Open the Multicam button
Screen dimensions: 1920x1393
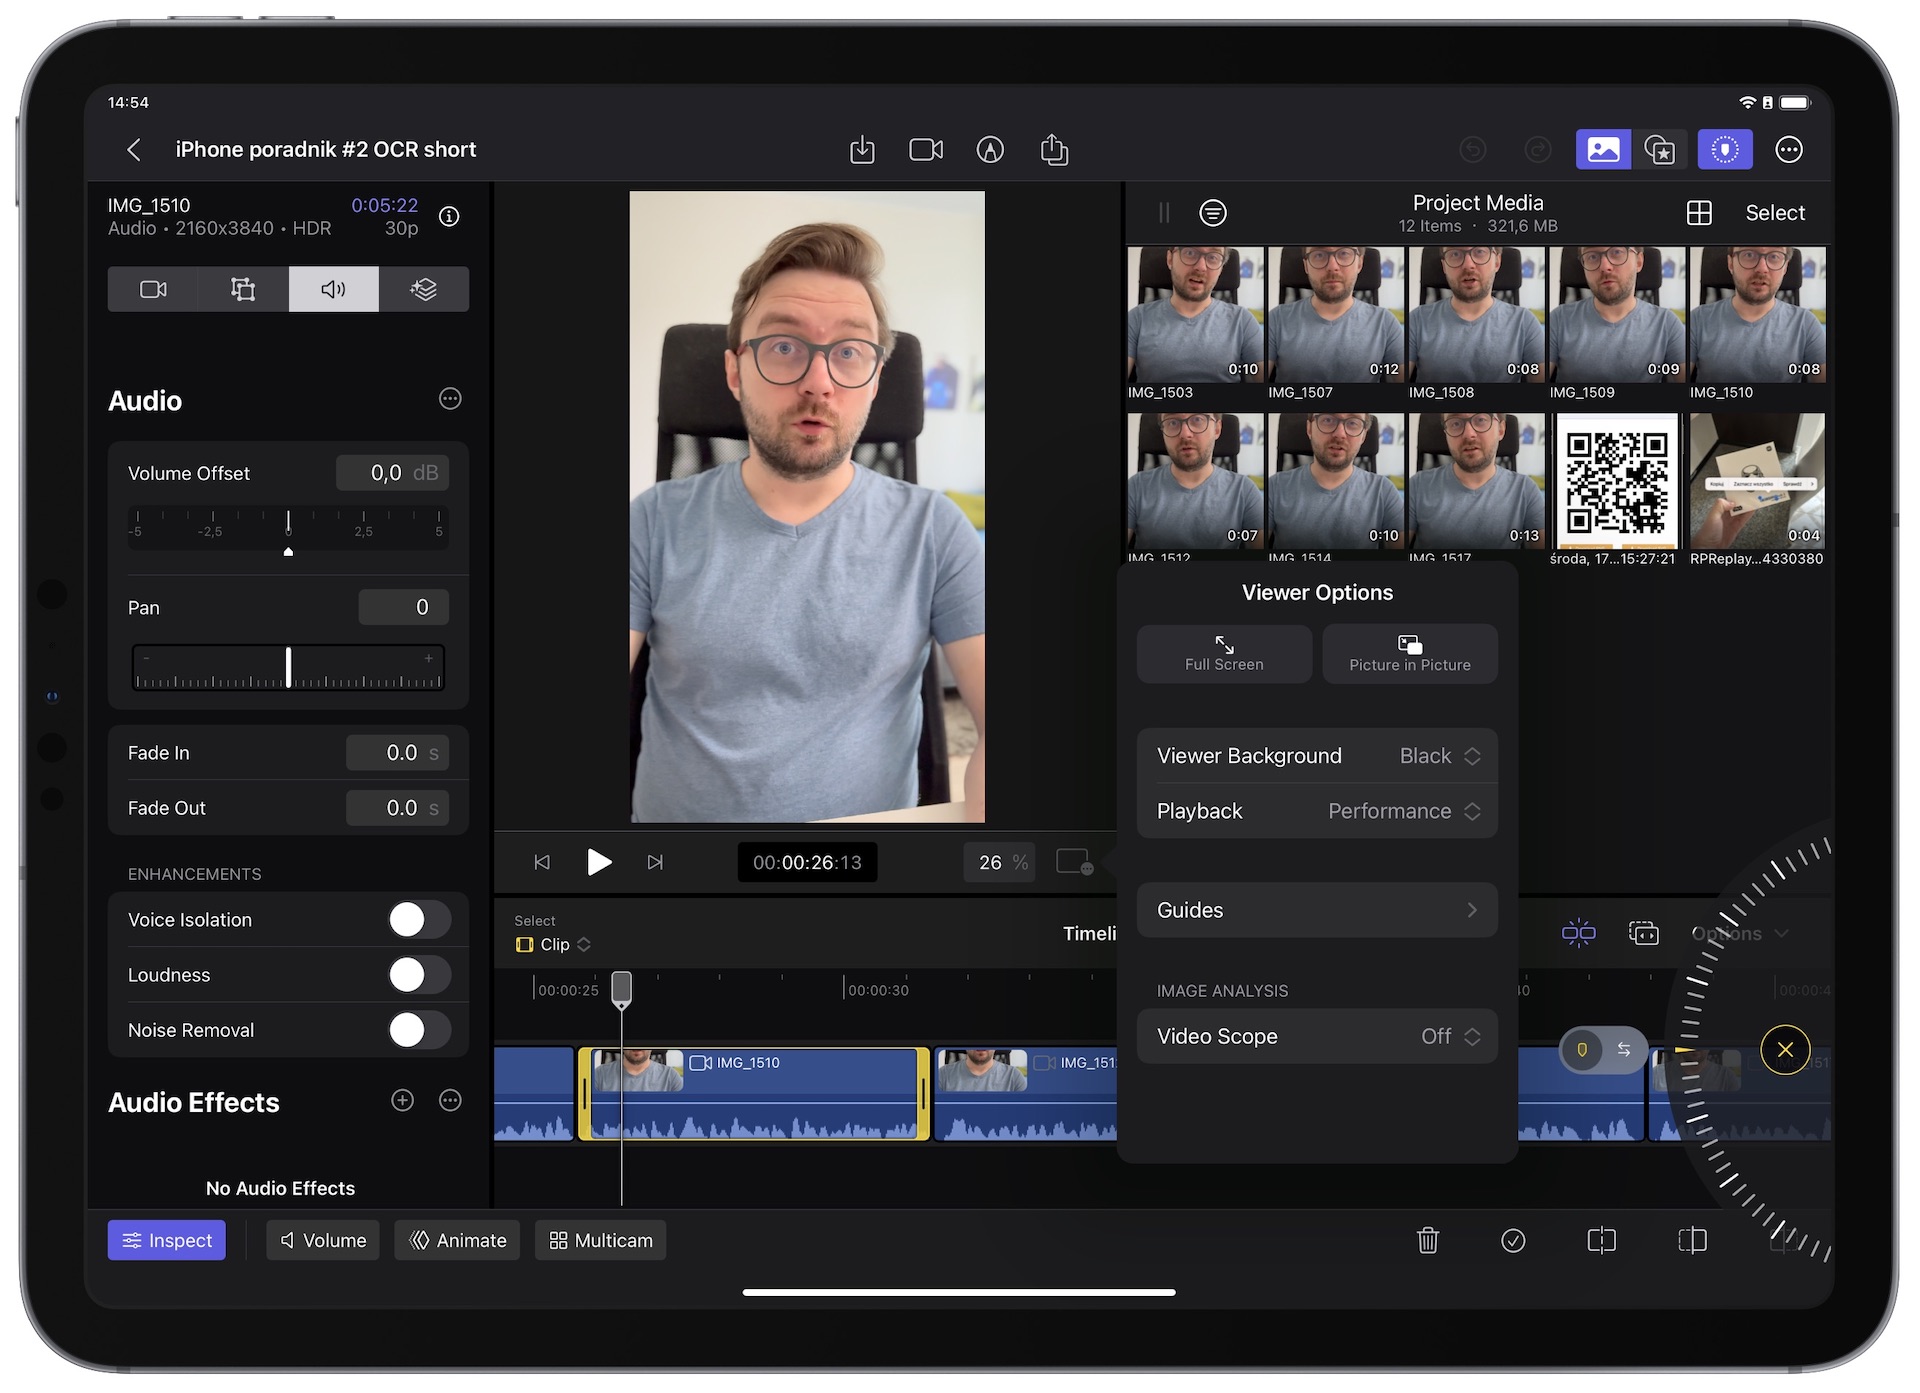point(600,1240)
